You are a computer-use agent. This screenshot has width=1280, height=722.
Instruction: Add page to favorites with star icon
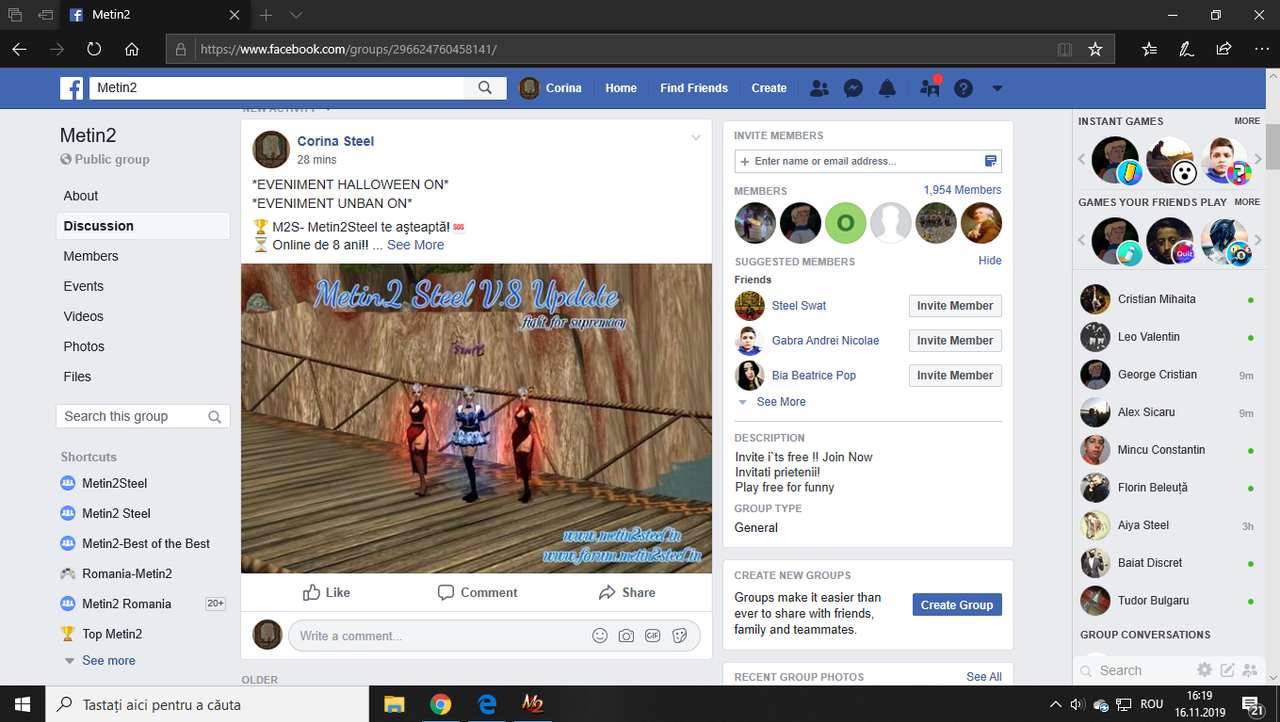pos(1095,48)
